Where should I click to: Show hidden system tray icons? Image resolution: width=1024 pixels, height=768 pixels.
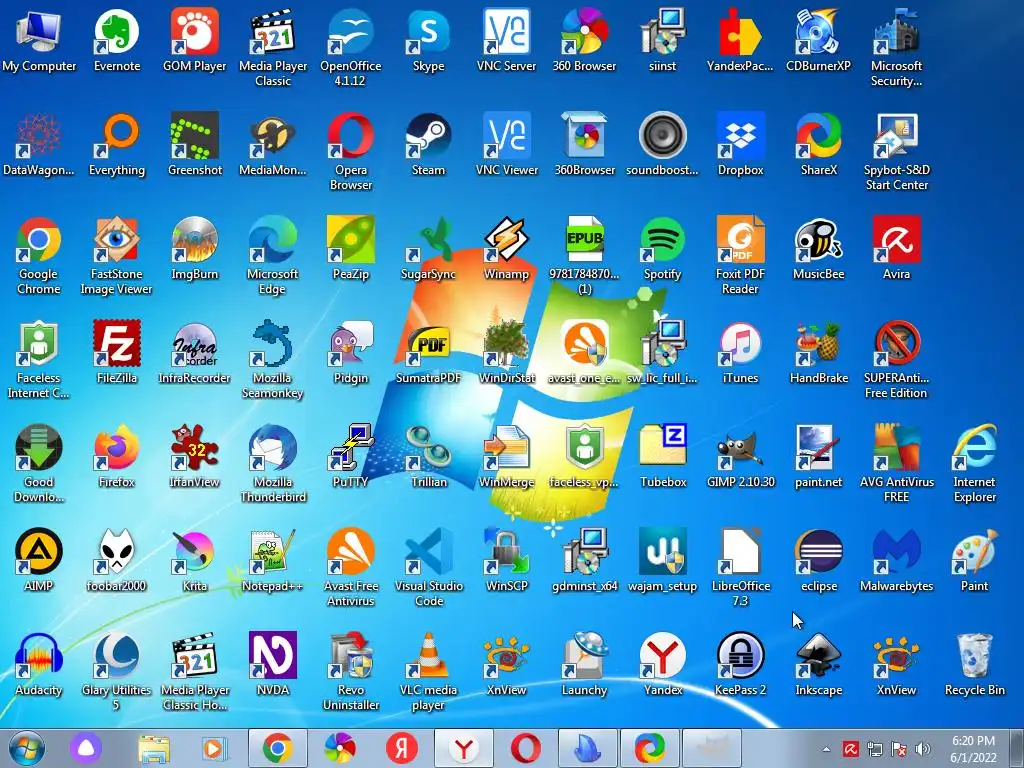(827, 749)
